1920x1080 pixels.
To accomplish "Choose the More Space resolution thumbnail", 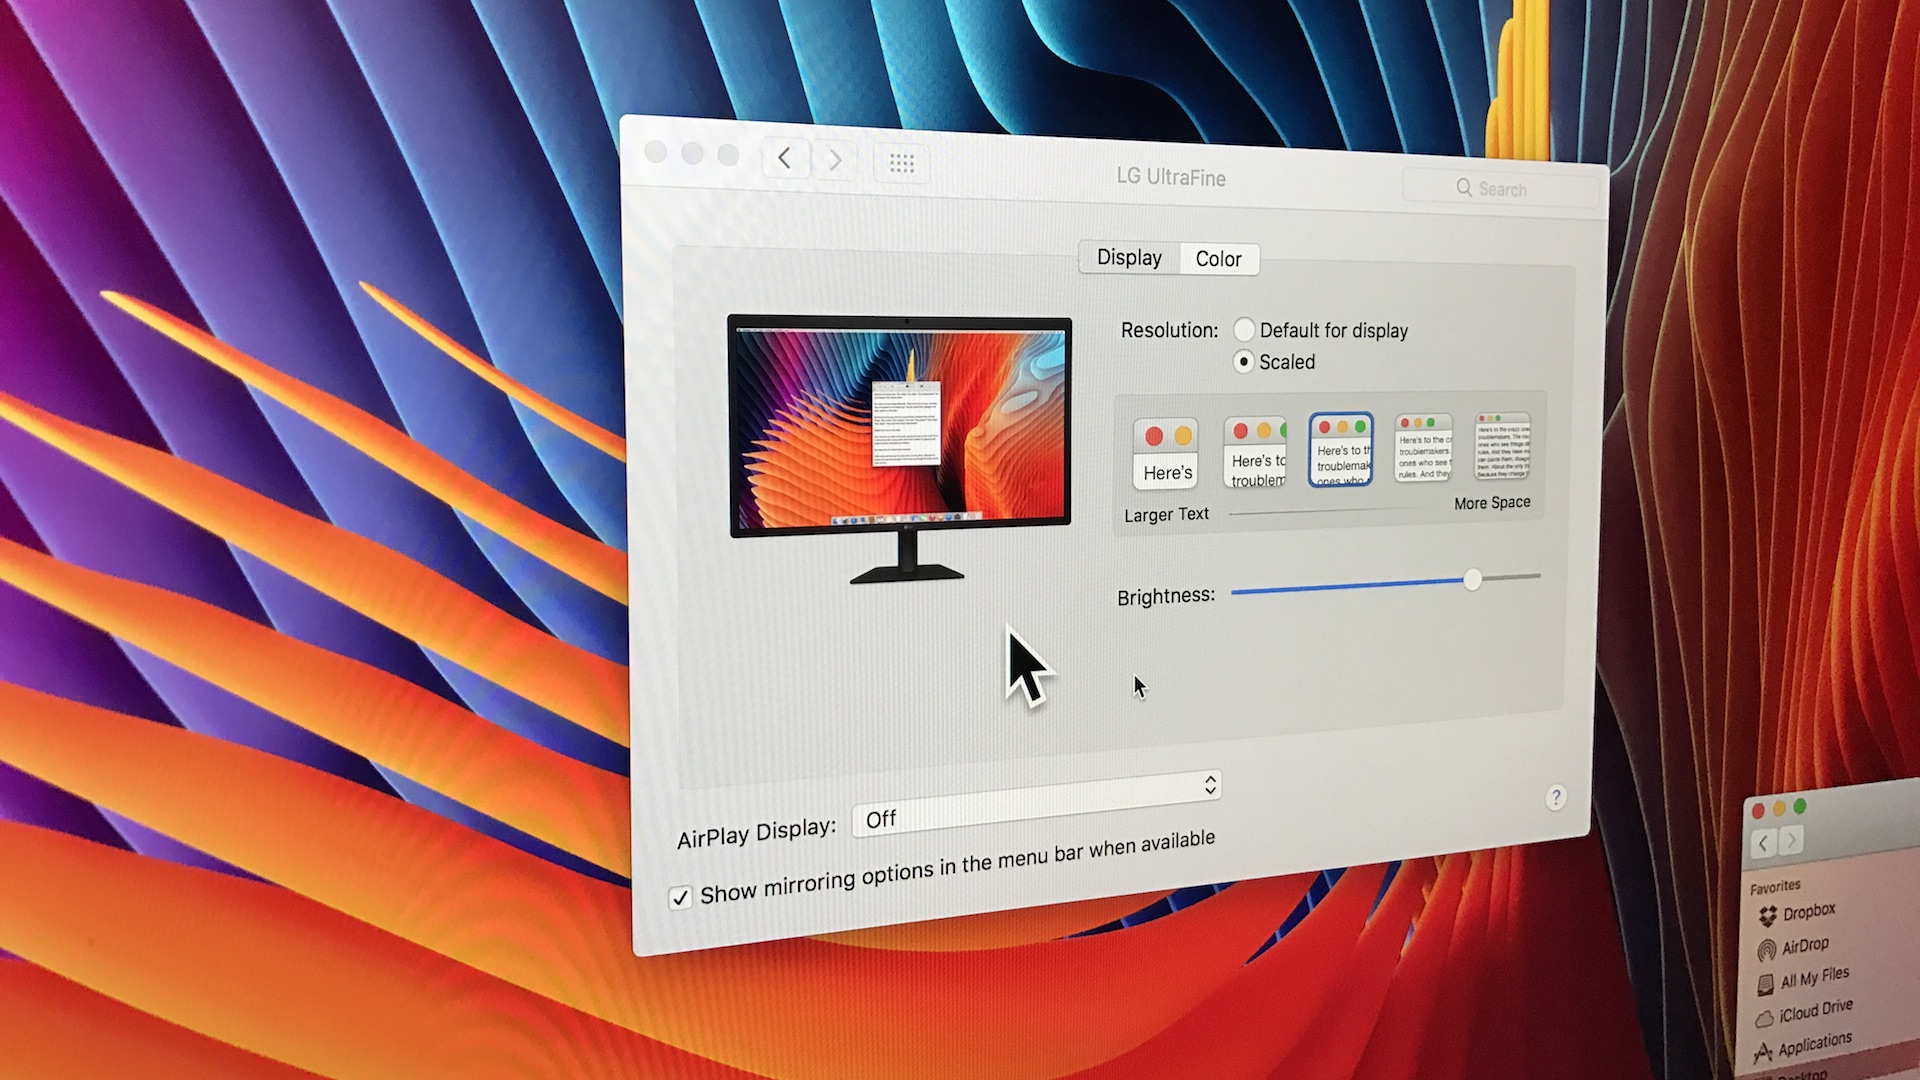I will pos(1503,447).
